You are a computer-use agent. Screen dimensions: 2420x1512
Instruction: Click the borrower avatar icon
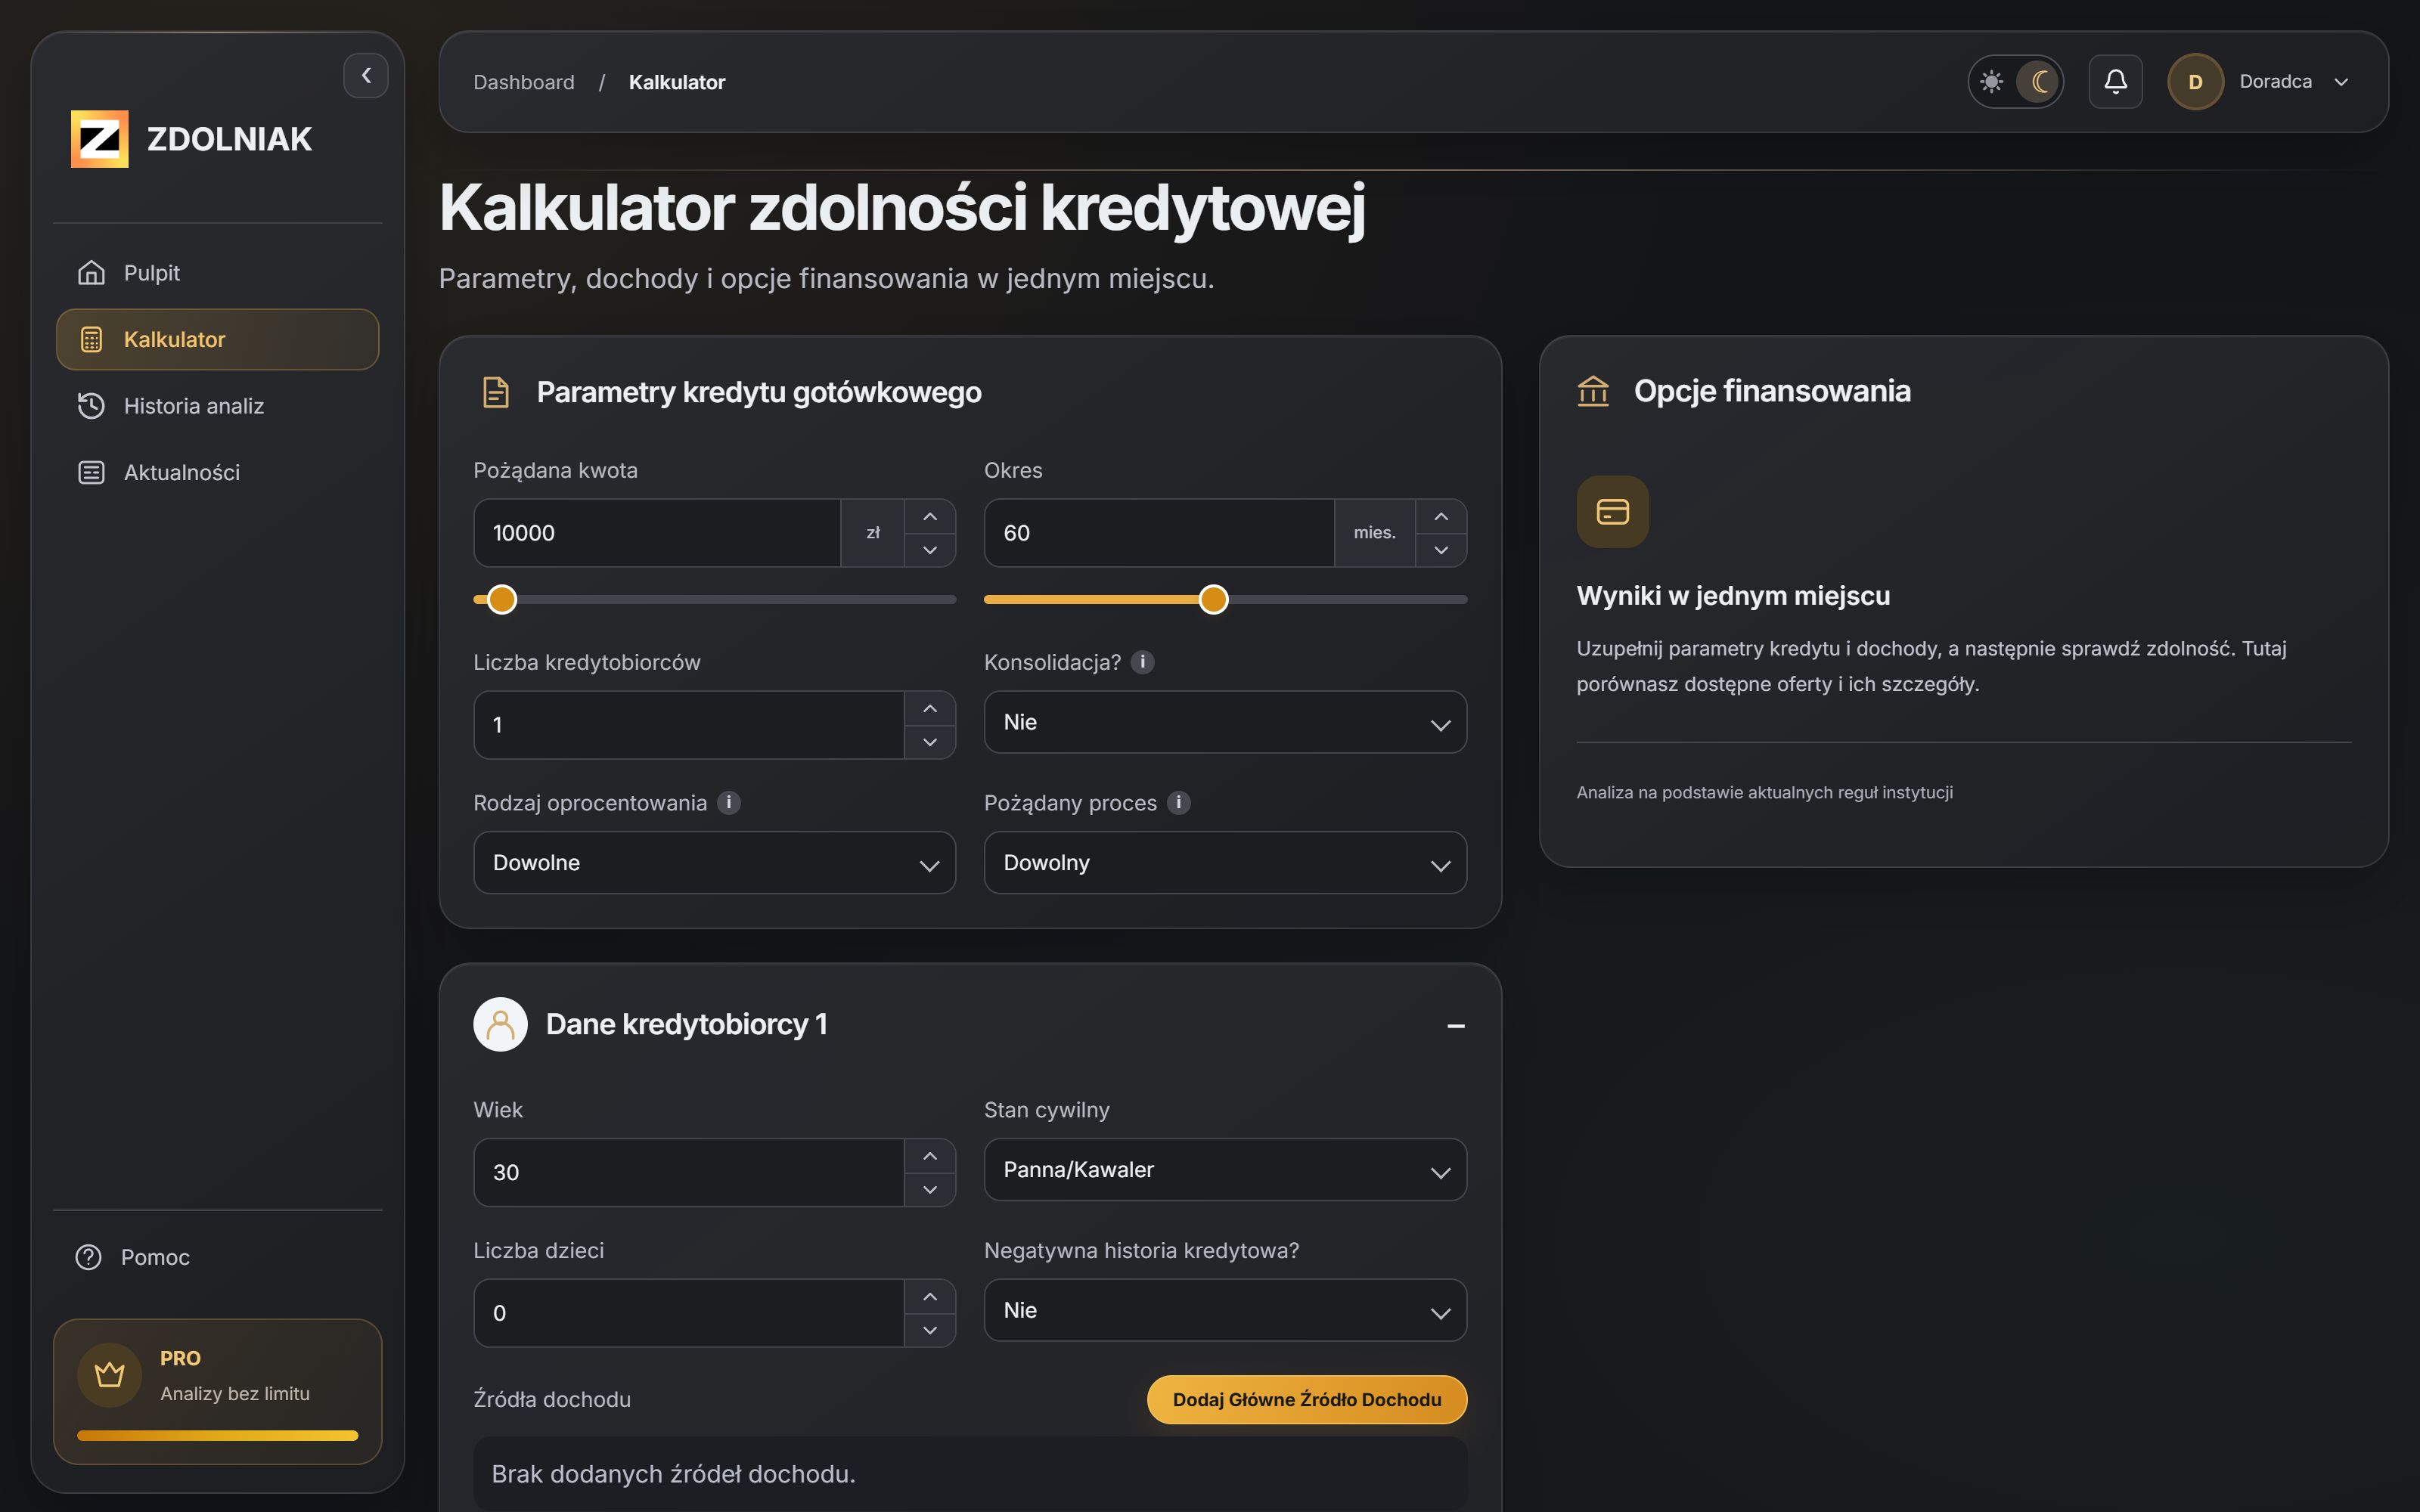click(500, 1024)
